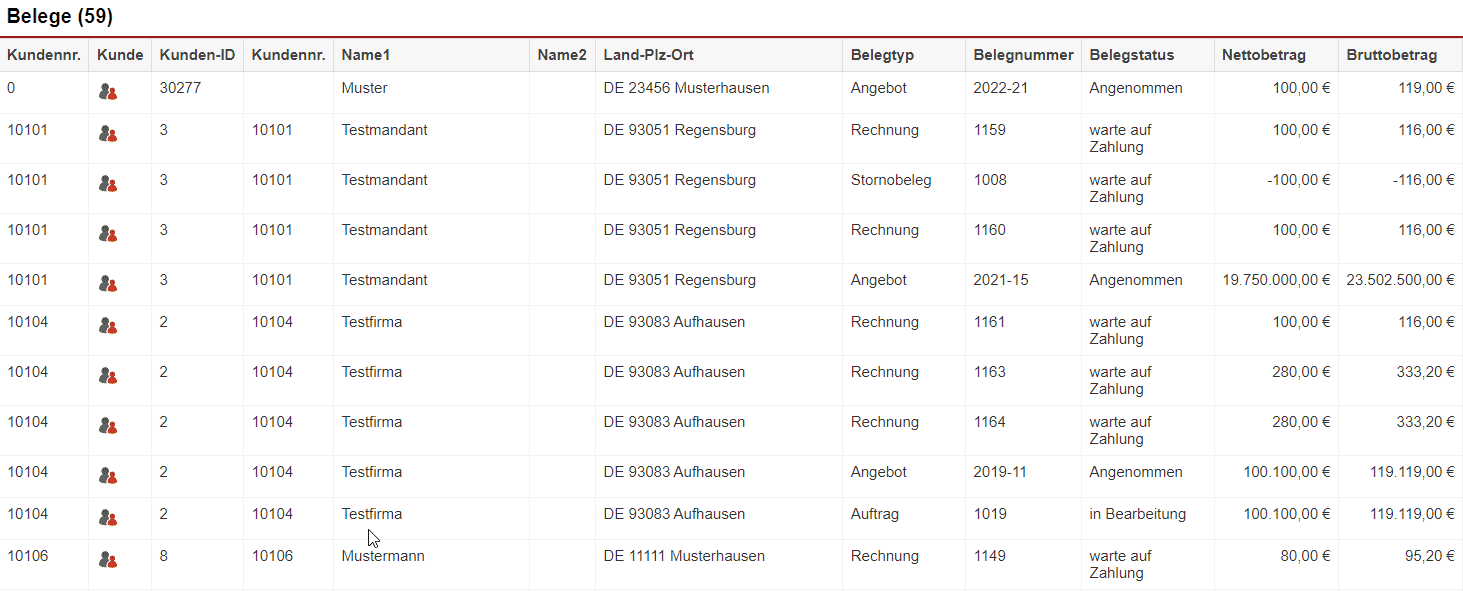Sort by the Nettobetrag column header
This screenshot has height=591, width=1463.
[1263, 55]
